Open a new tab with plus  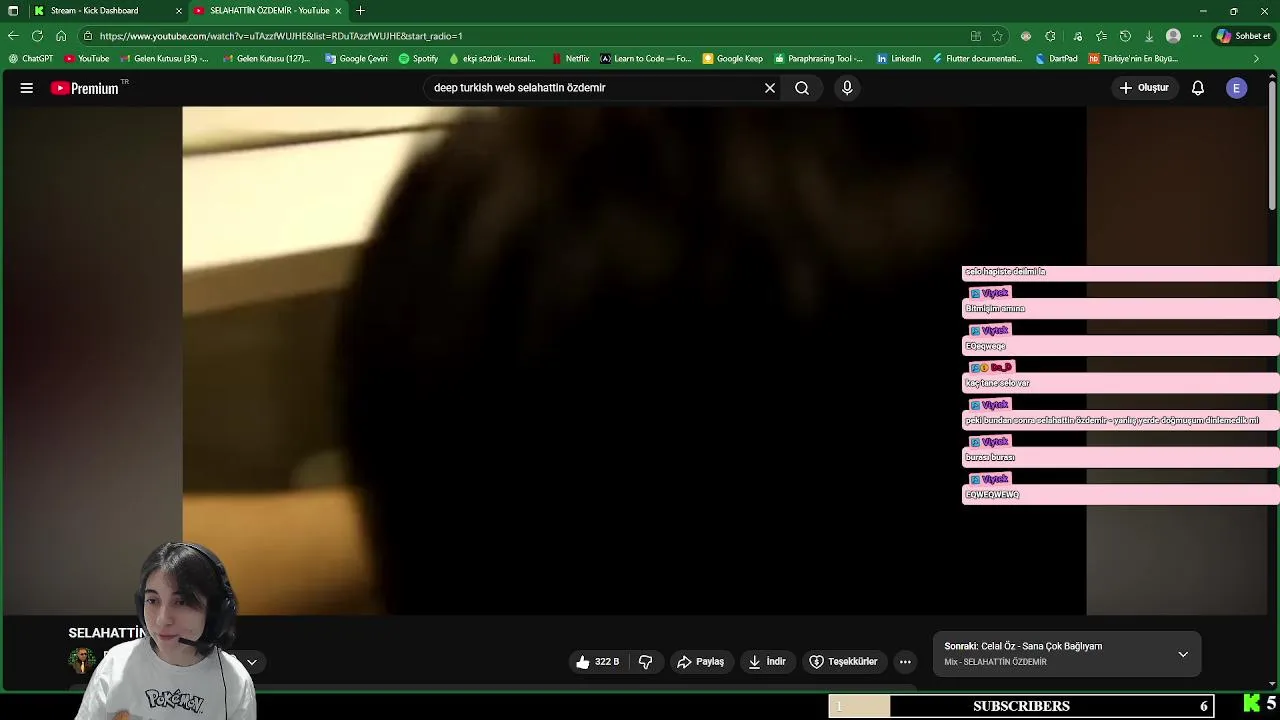coord(360,11)
